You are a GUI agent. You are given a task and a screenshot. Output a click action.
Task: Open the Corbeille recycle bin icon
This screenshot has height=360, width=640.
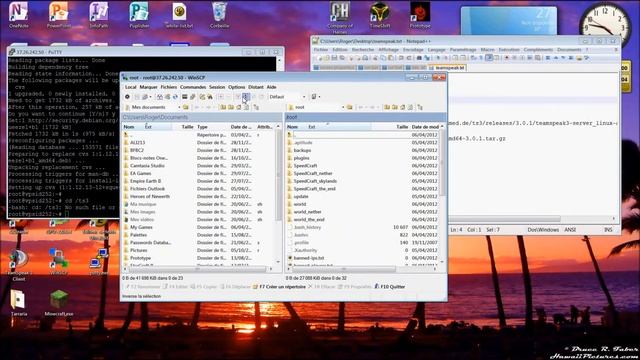tap(220, 15)
